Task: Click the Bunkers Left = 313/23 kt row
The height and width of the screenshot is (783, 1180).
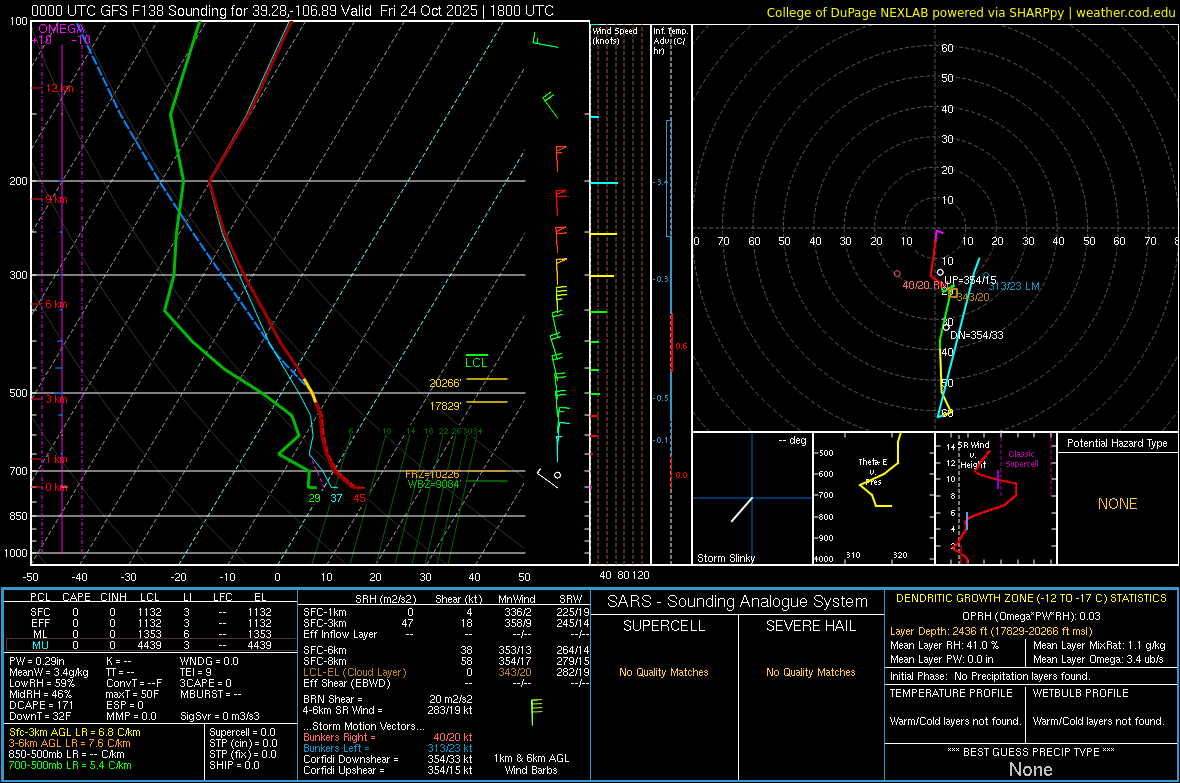Action: (388, 748)
